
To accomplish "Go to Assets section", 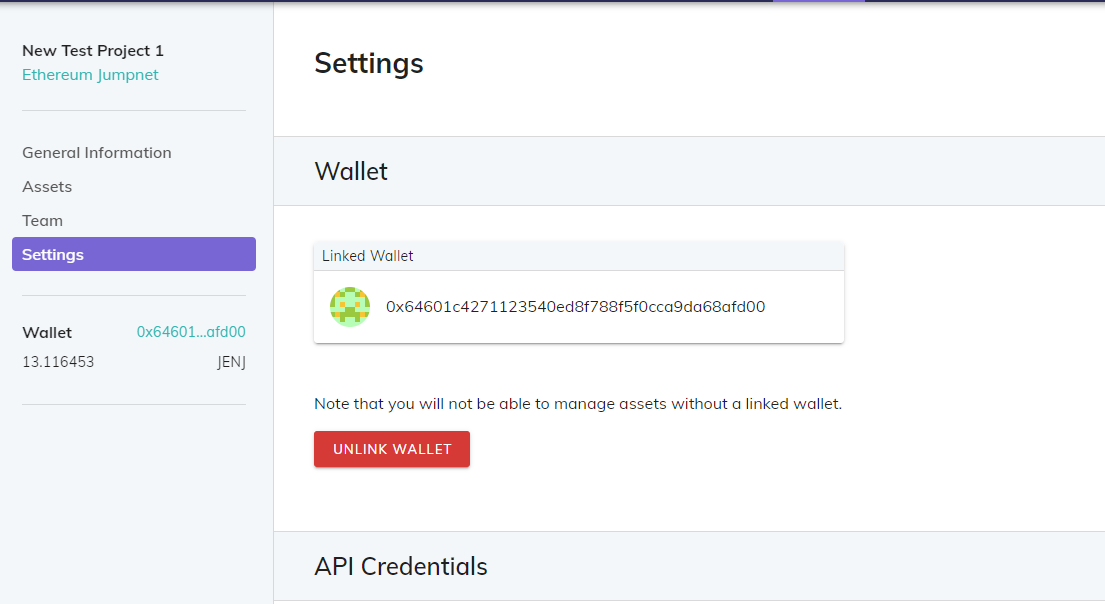I will (x=47, y=187).
